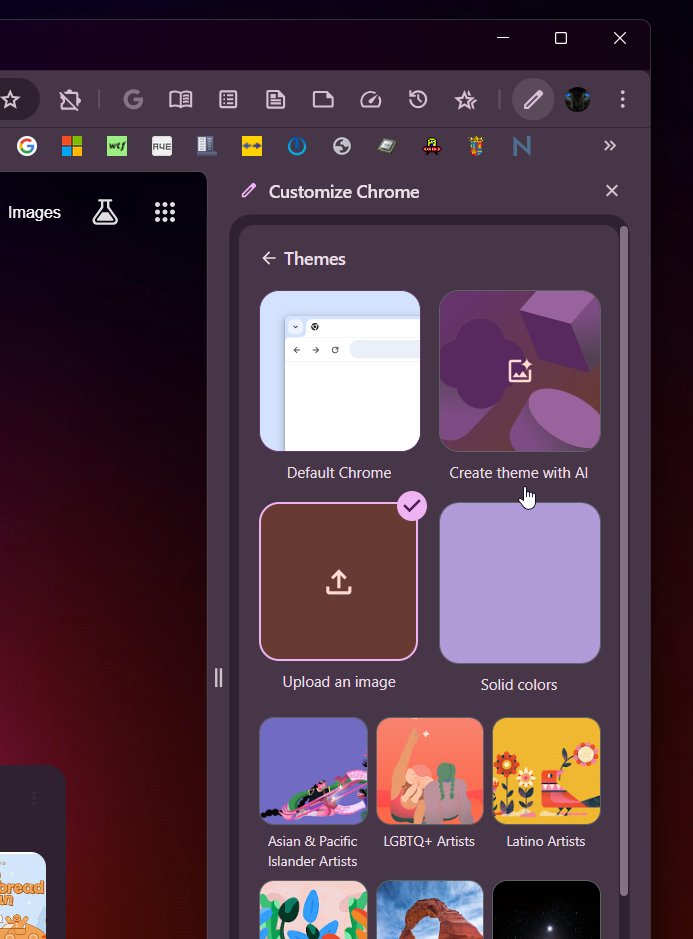Click the profile avatar button
693x939 pixels.
point(577,100)
